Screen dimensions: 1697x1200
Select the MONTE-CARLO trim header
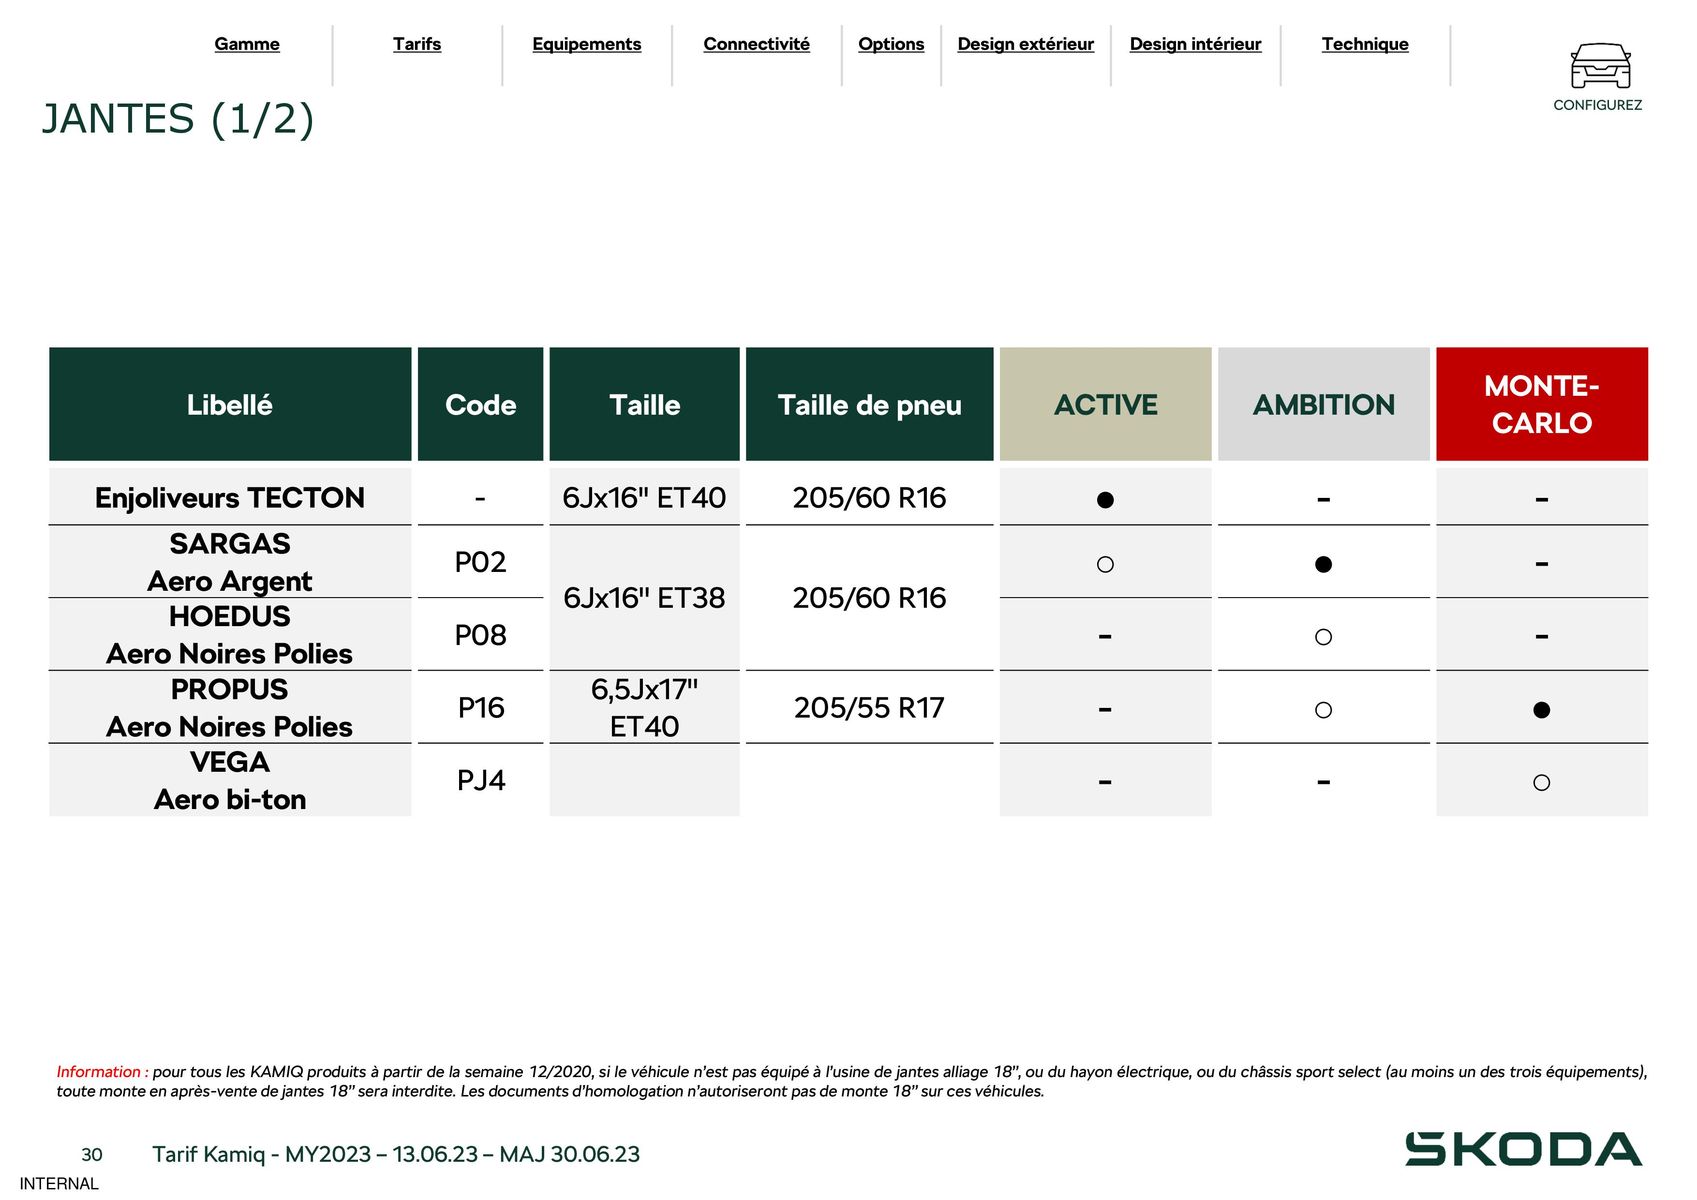pos(1542,404)
